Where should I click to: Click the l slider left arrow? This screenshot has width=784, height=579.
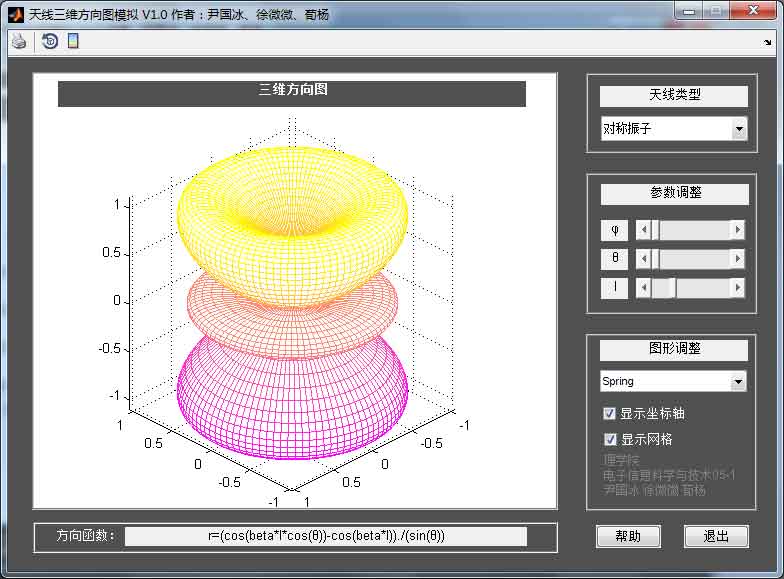click(x=644, y=288)
